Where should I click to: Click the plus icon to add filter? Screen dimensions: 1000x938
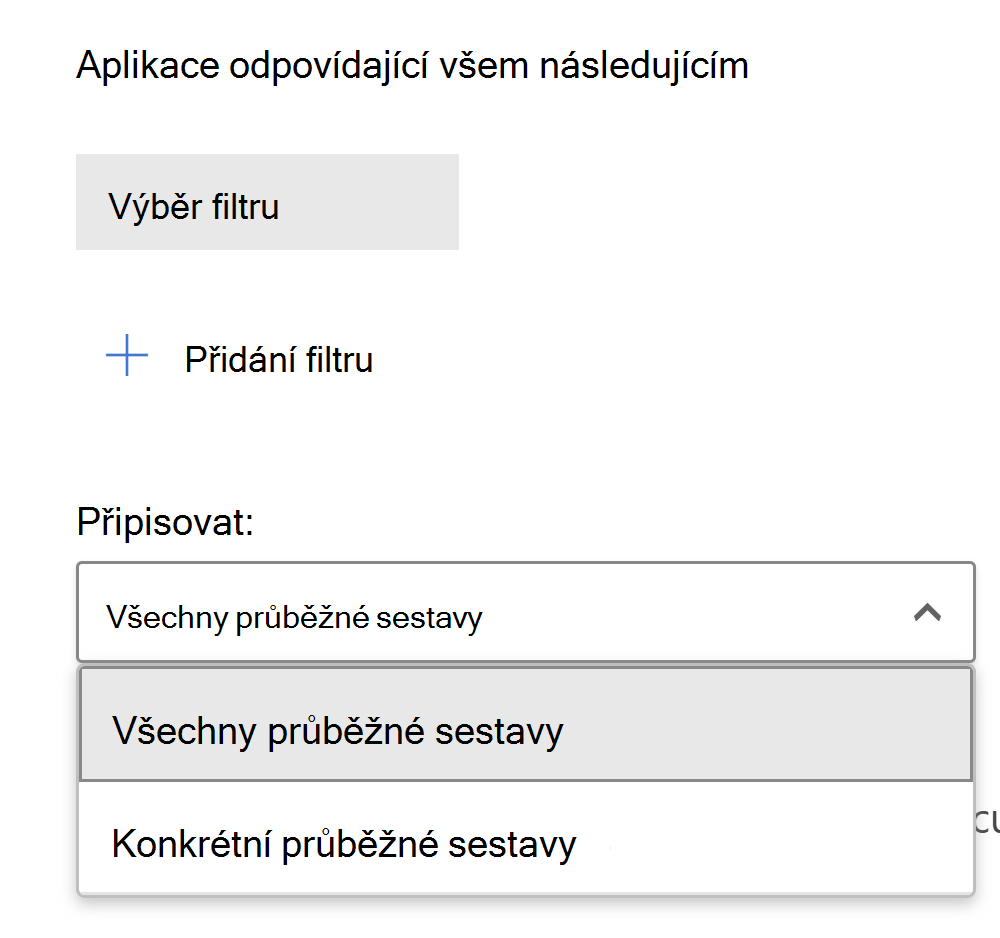127,357
